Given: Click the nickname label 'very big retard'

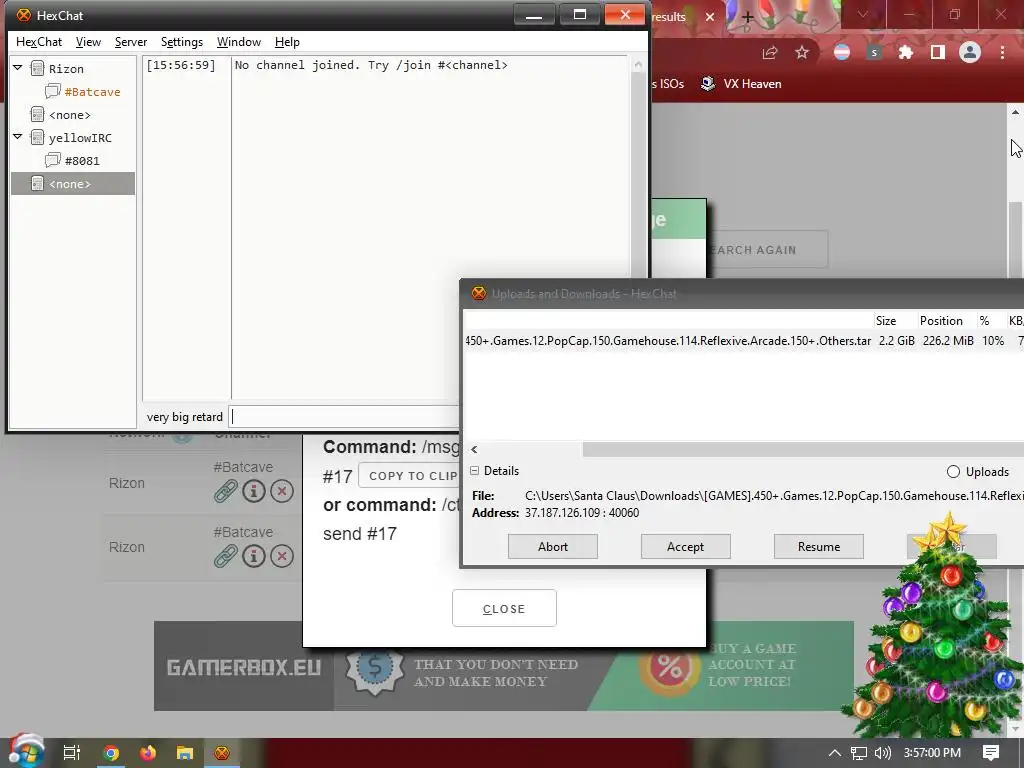Looking at the screenshot, I should pyautogui.click(x=185, y=417).
